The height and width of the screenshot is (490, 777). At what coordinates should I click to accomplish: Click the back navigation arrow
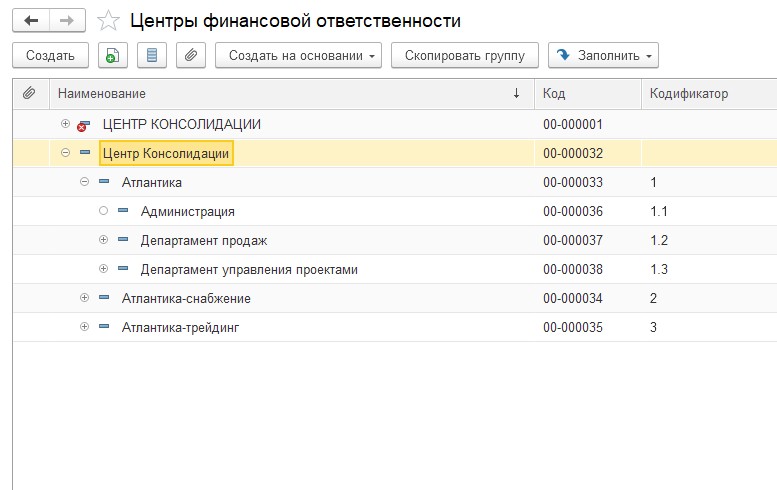pos(30,21)
